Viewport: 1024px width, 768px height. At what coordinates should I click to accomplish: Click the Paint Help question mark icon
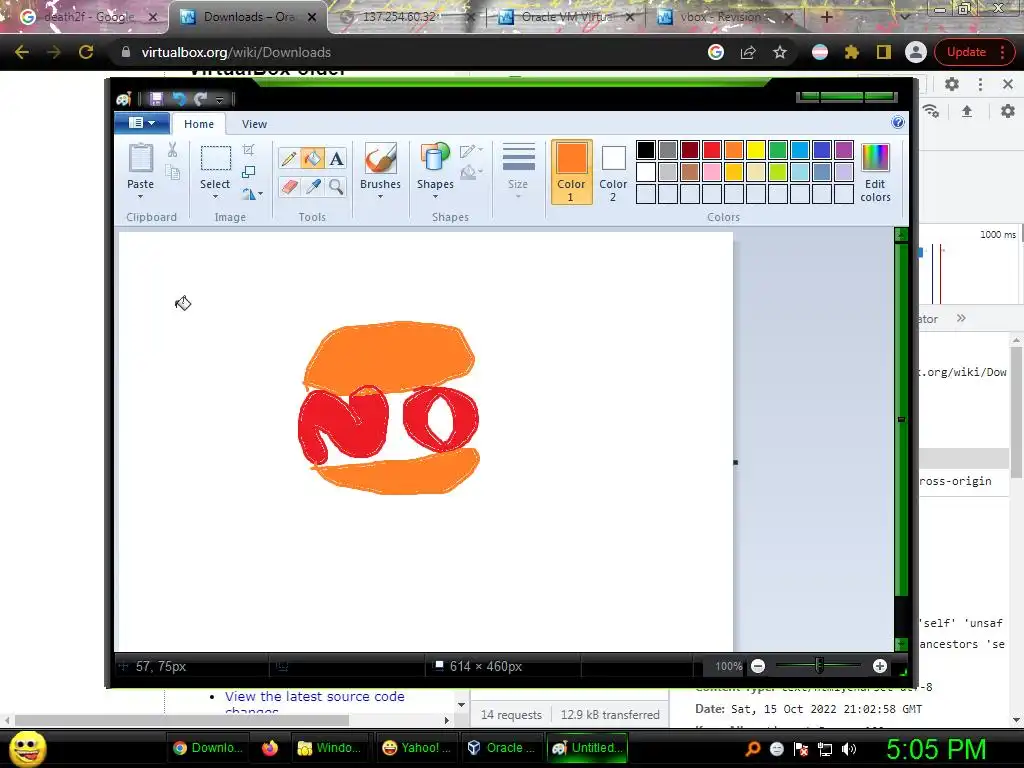[898, 123]
